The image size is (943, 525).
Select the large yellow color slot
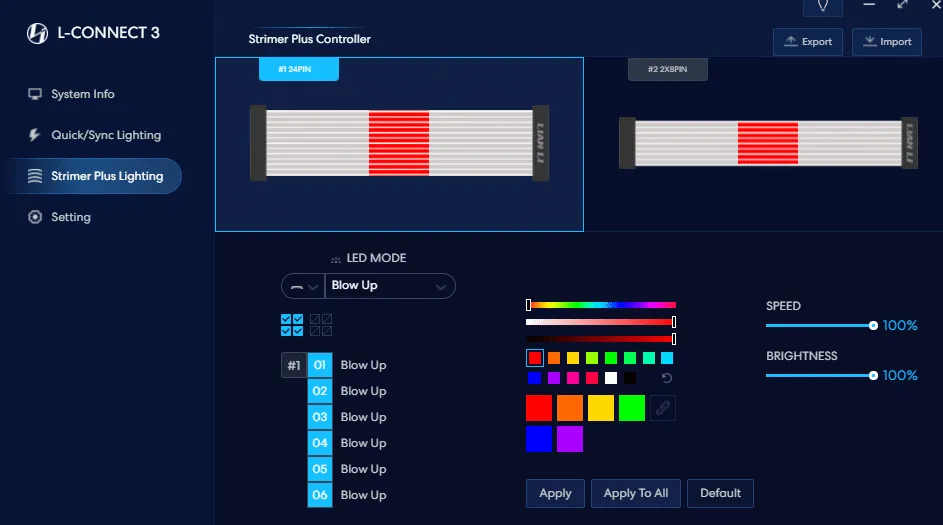point(601,408)
